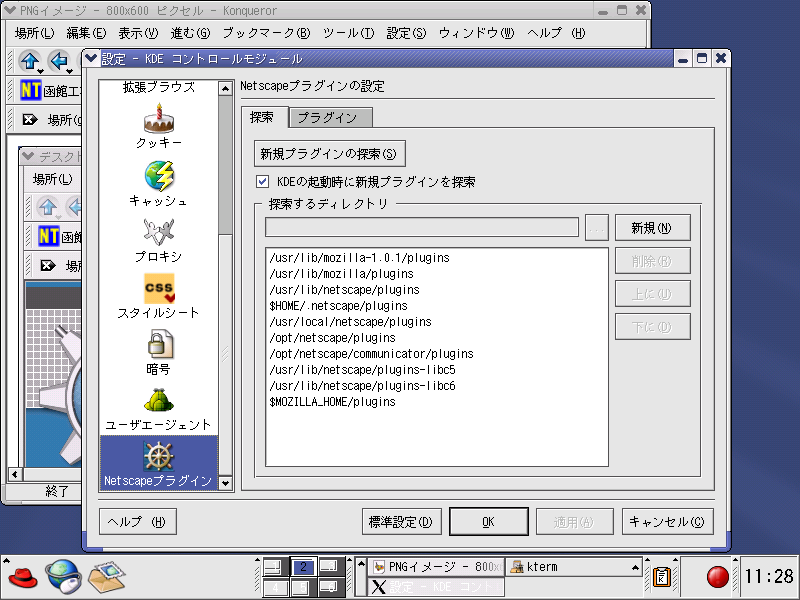
Task: Switch to virtual desktop 1 in pager
Action: pos(276,566)
